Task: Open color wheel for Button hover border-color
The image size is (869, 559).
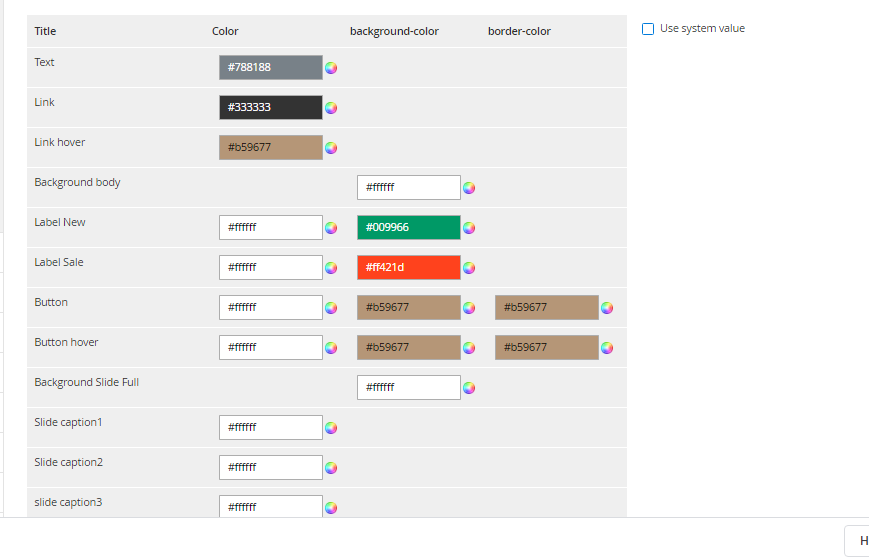Action: [607, 348]
